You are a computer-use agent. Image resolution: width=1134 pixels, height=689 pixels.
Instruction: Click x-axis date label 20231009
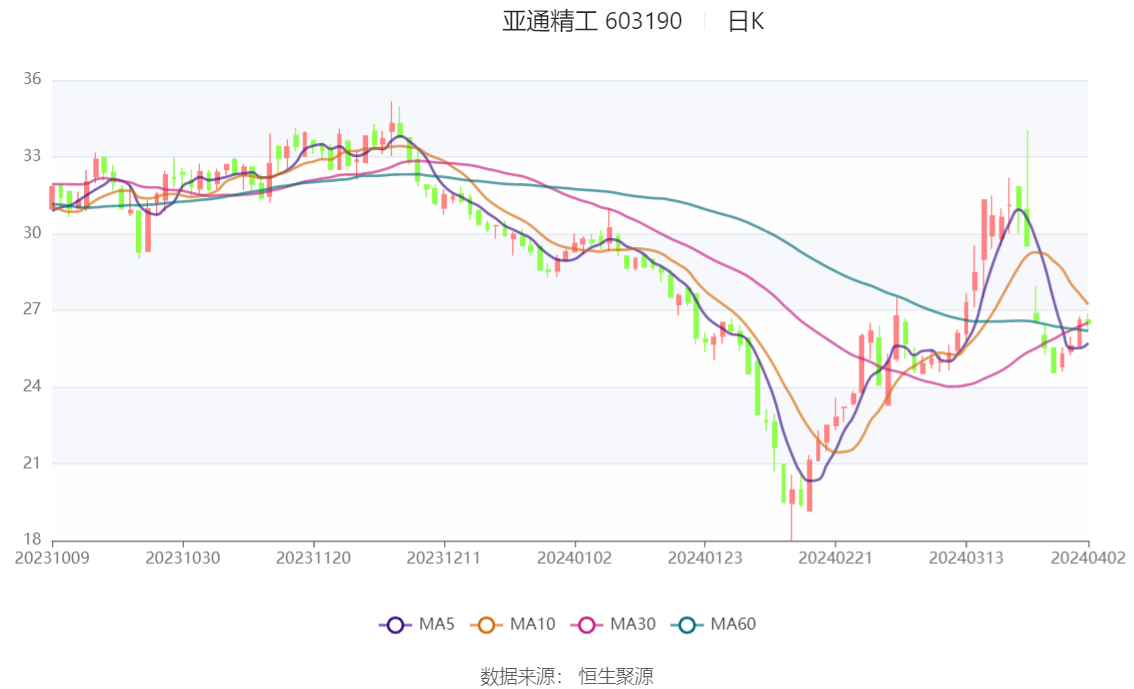[x=52, y=558]
